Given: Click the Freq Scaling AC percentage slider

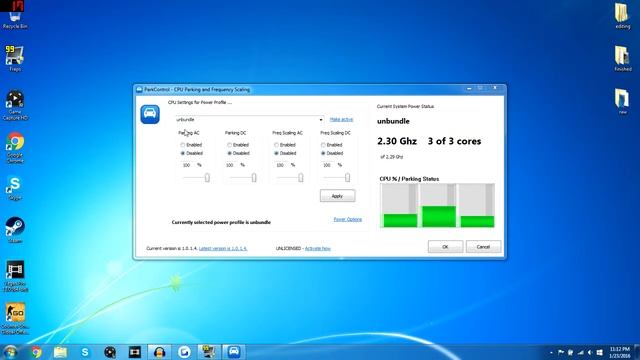Looking at the screenshot, I should point(290,178).
